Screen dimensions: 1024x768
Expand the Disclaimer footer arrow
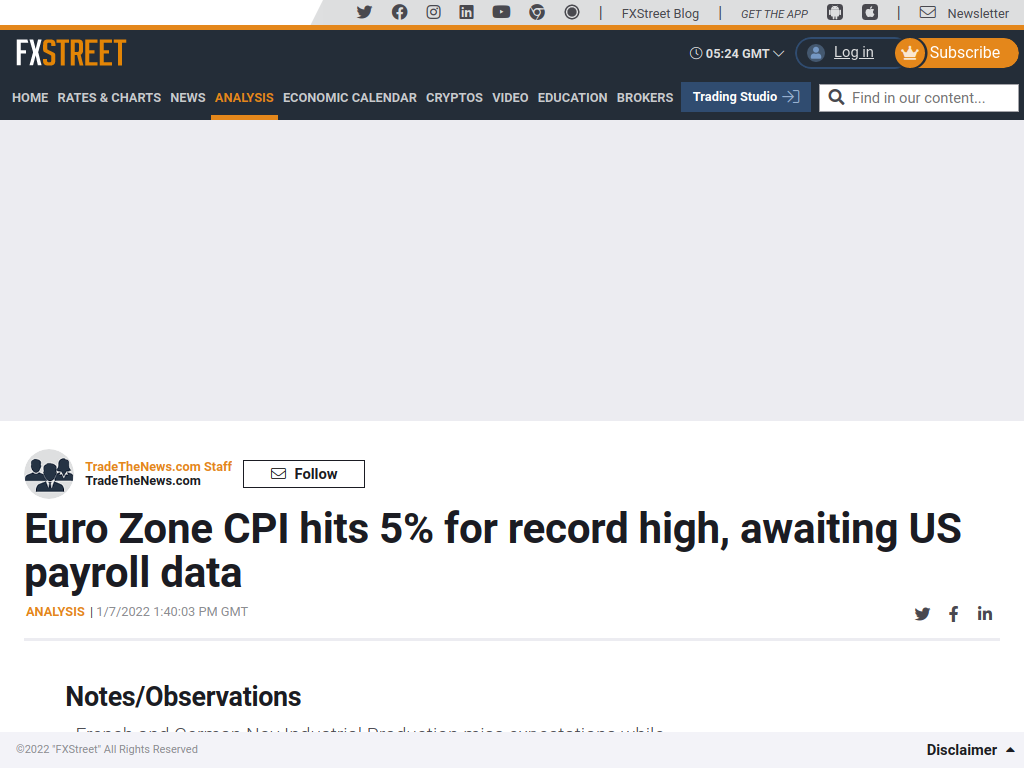point(1010,750)
